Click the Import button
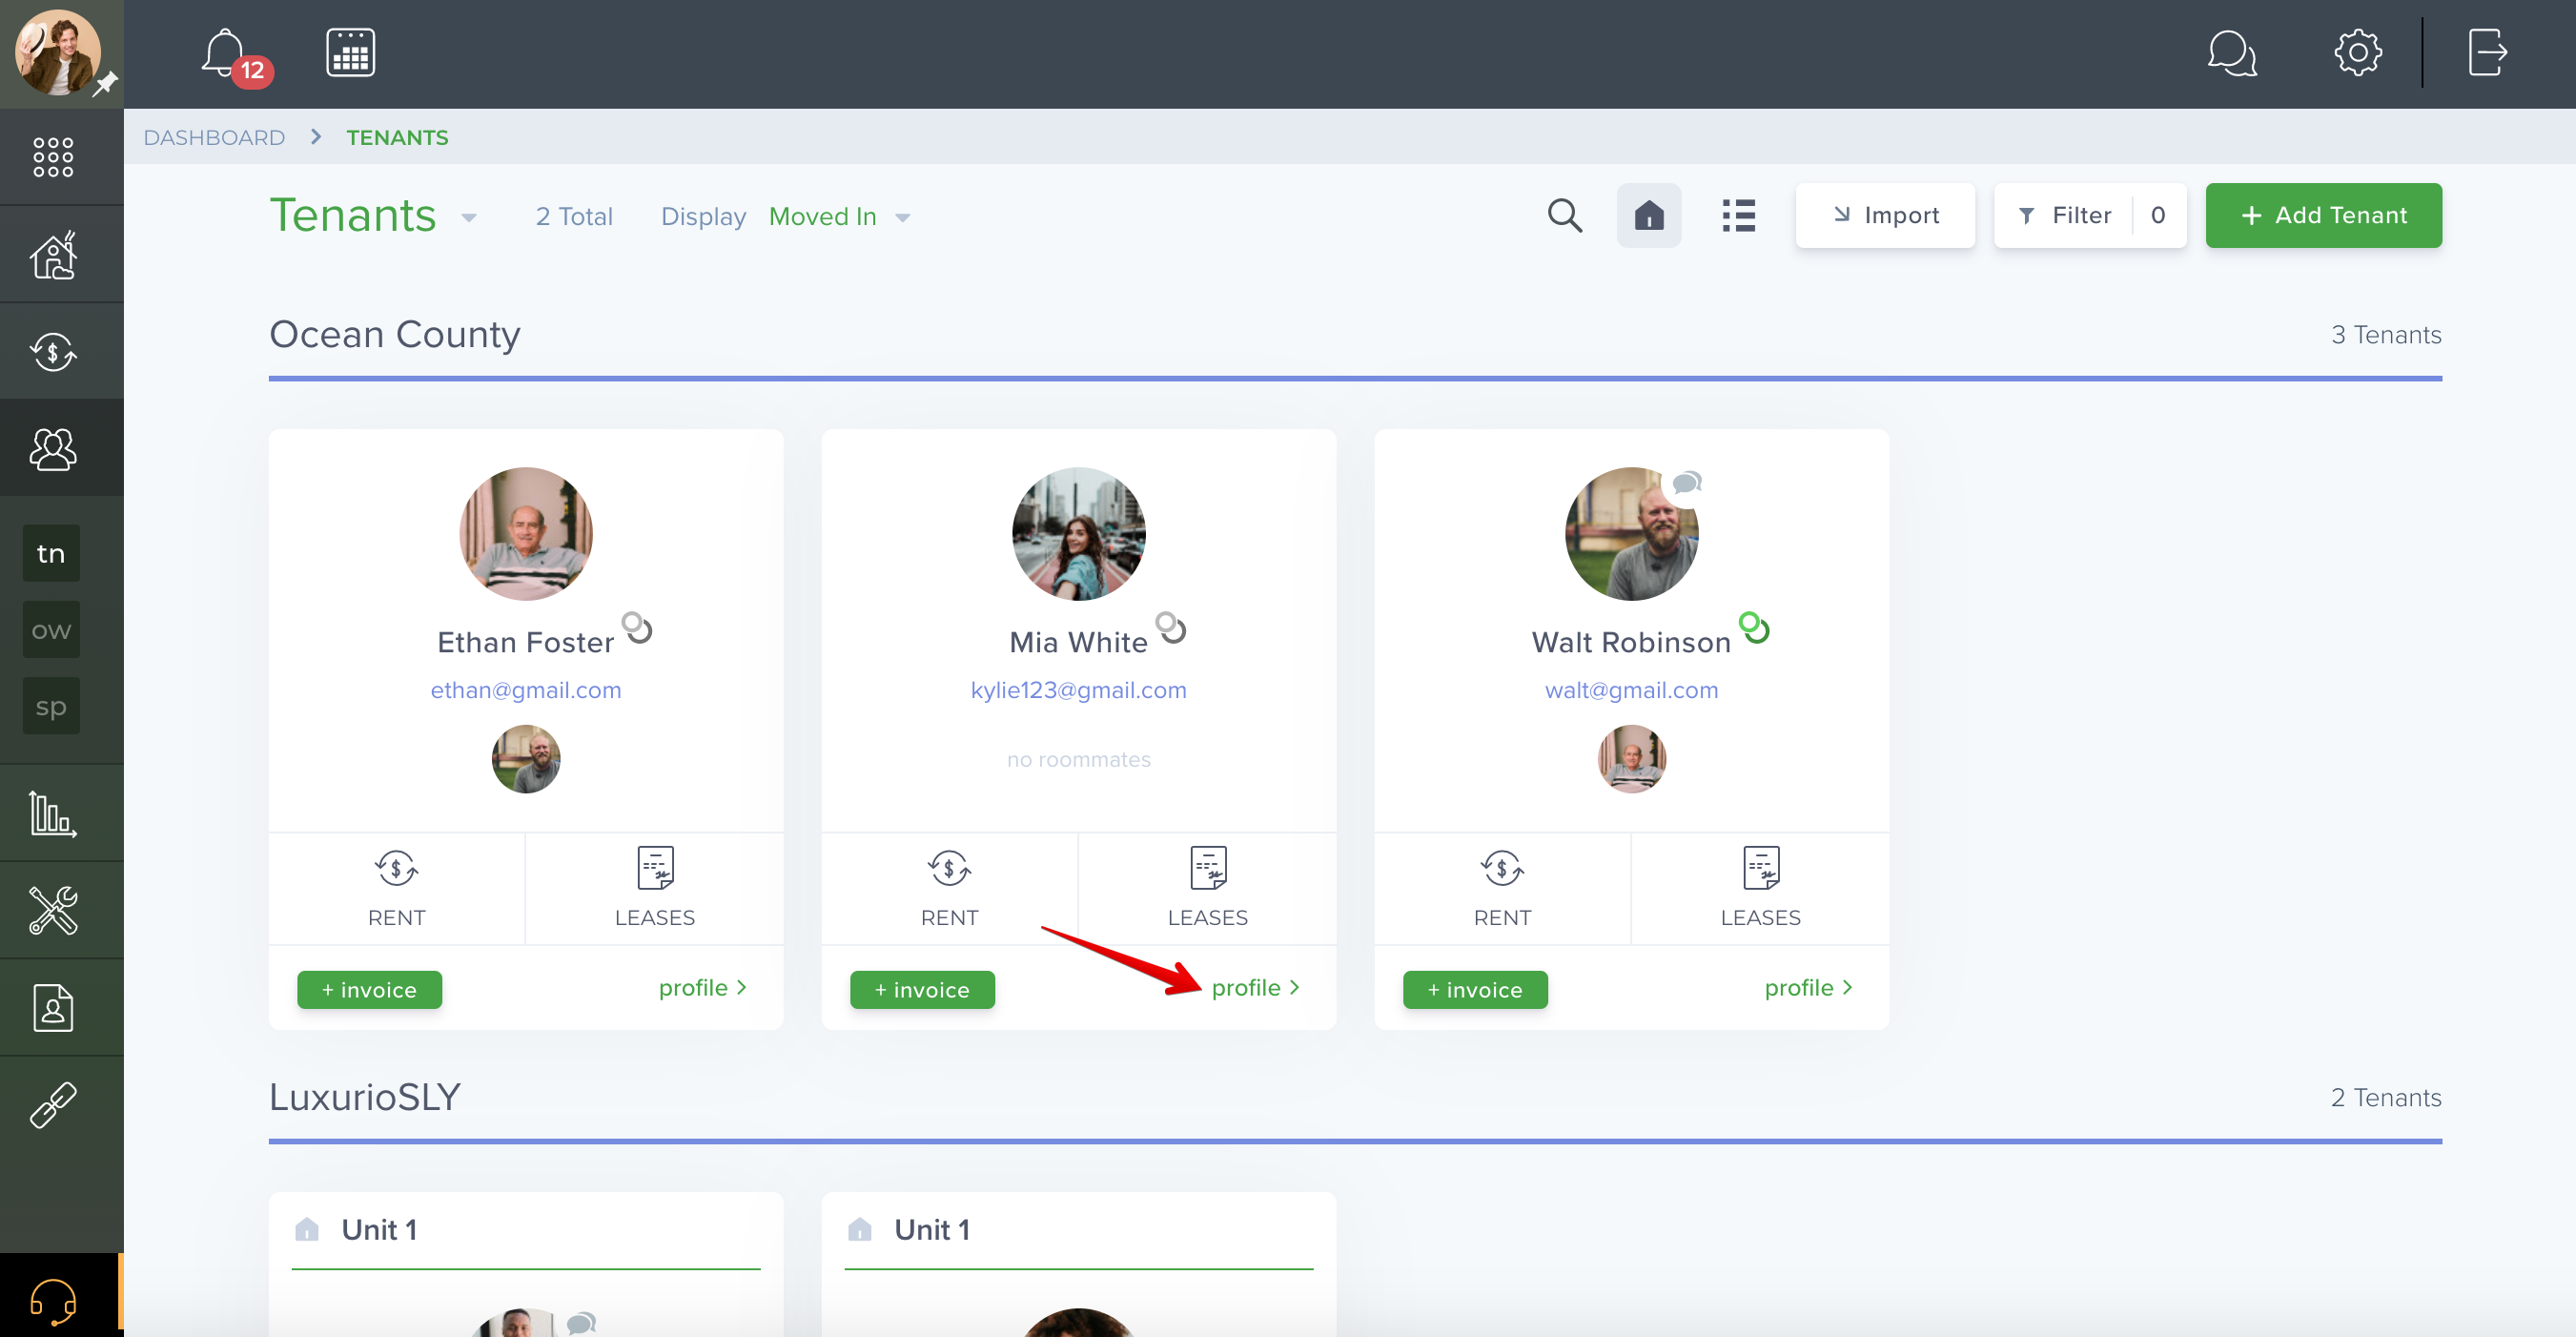The image size is (2576, 1337). (1885, 215)
